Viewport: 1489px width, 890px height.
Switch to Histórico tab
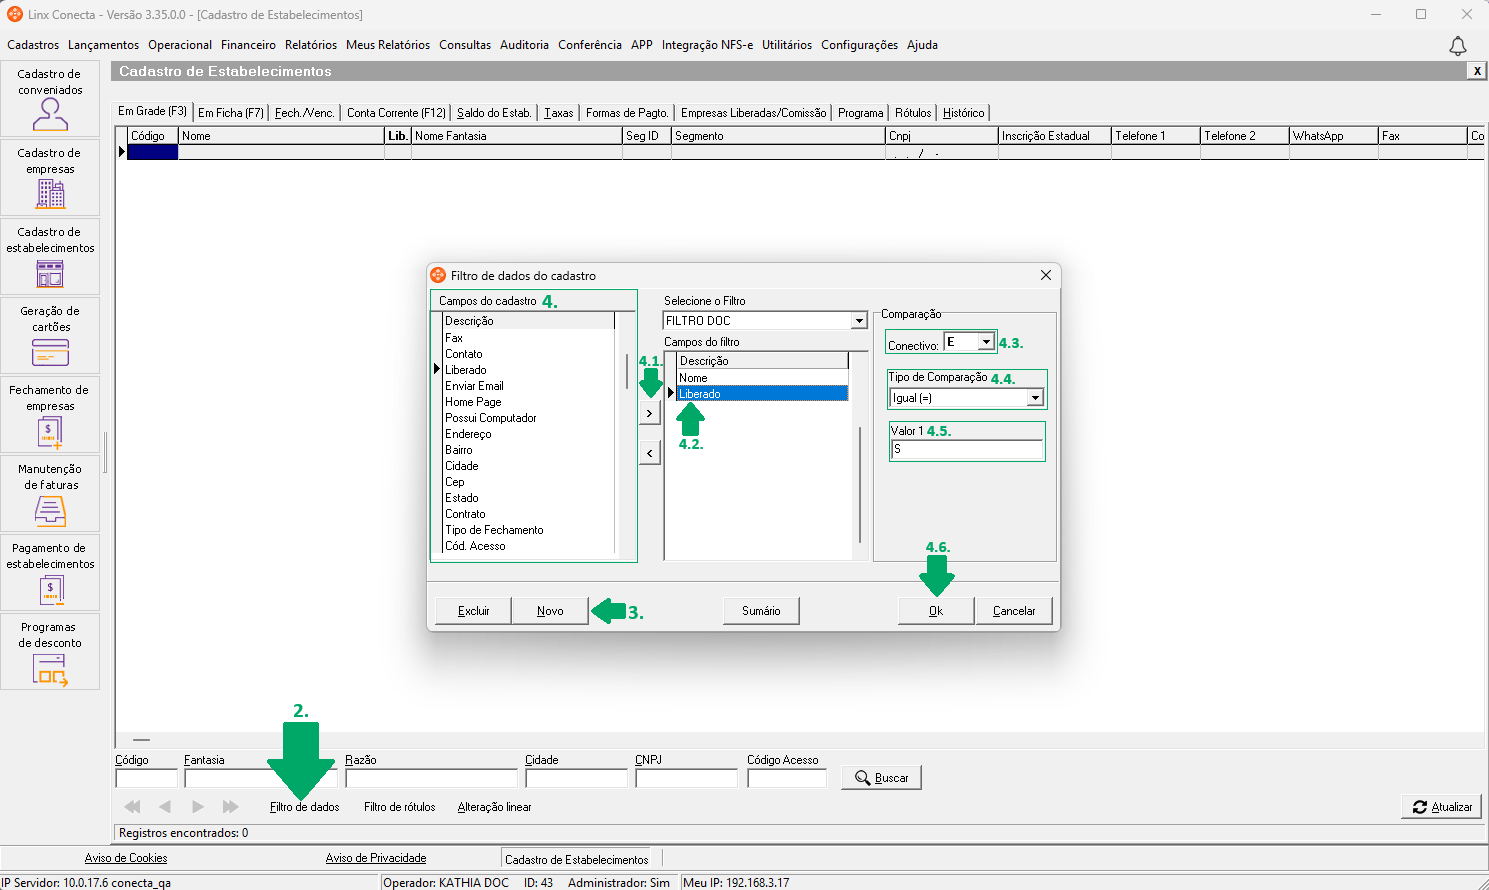point(964,113)
